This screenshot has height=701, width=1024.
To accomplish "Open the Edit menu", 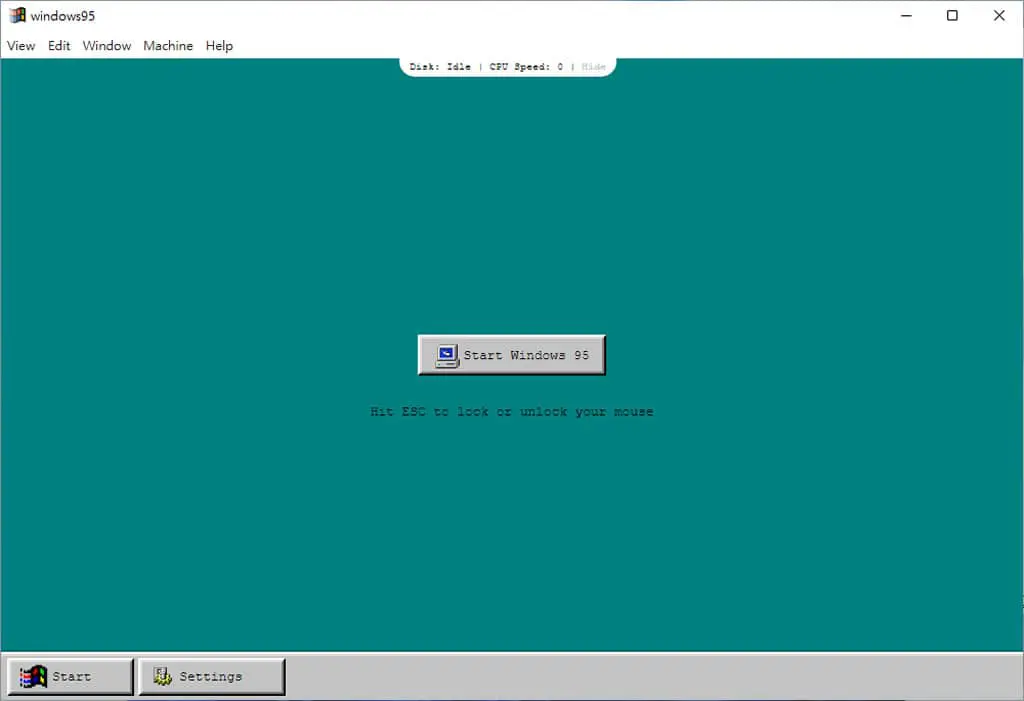I will point(59,46).
